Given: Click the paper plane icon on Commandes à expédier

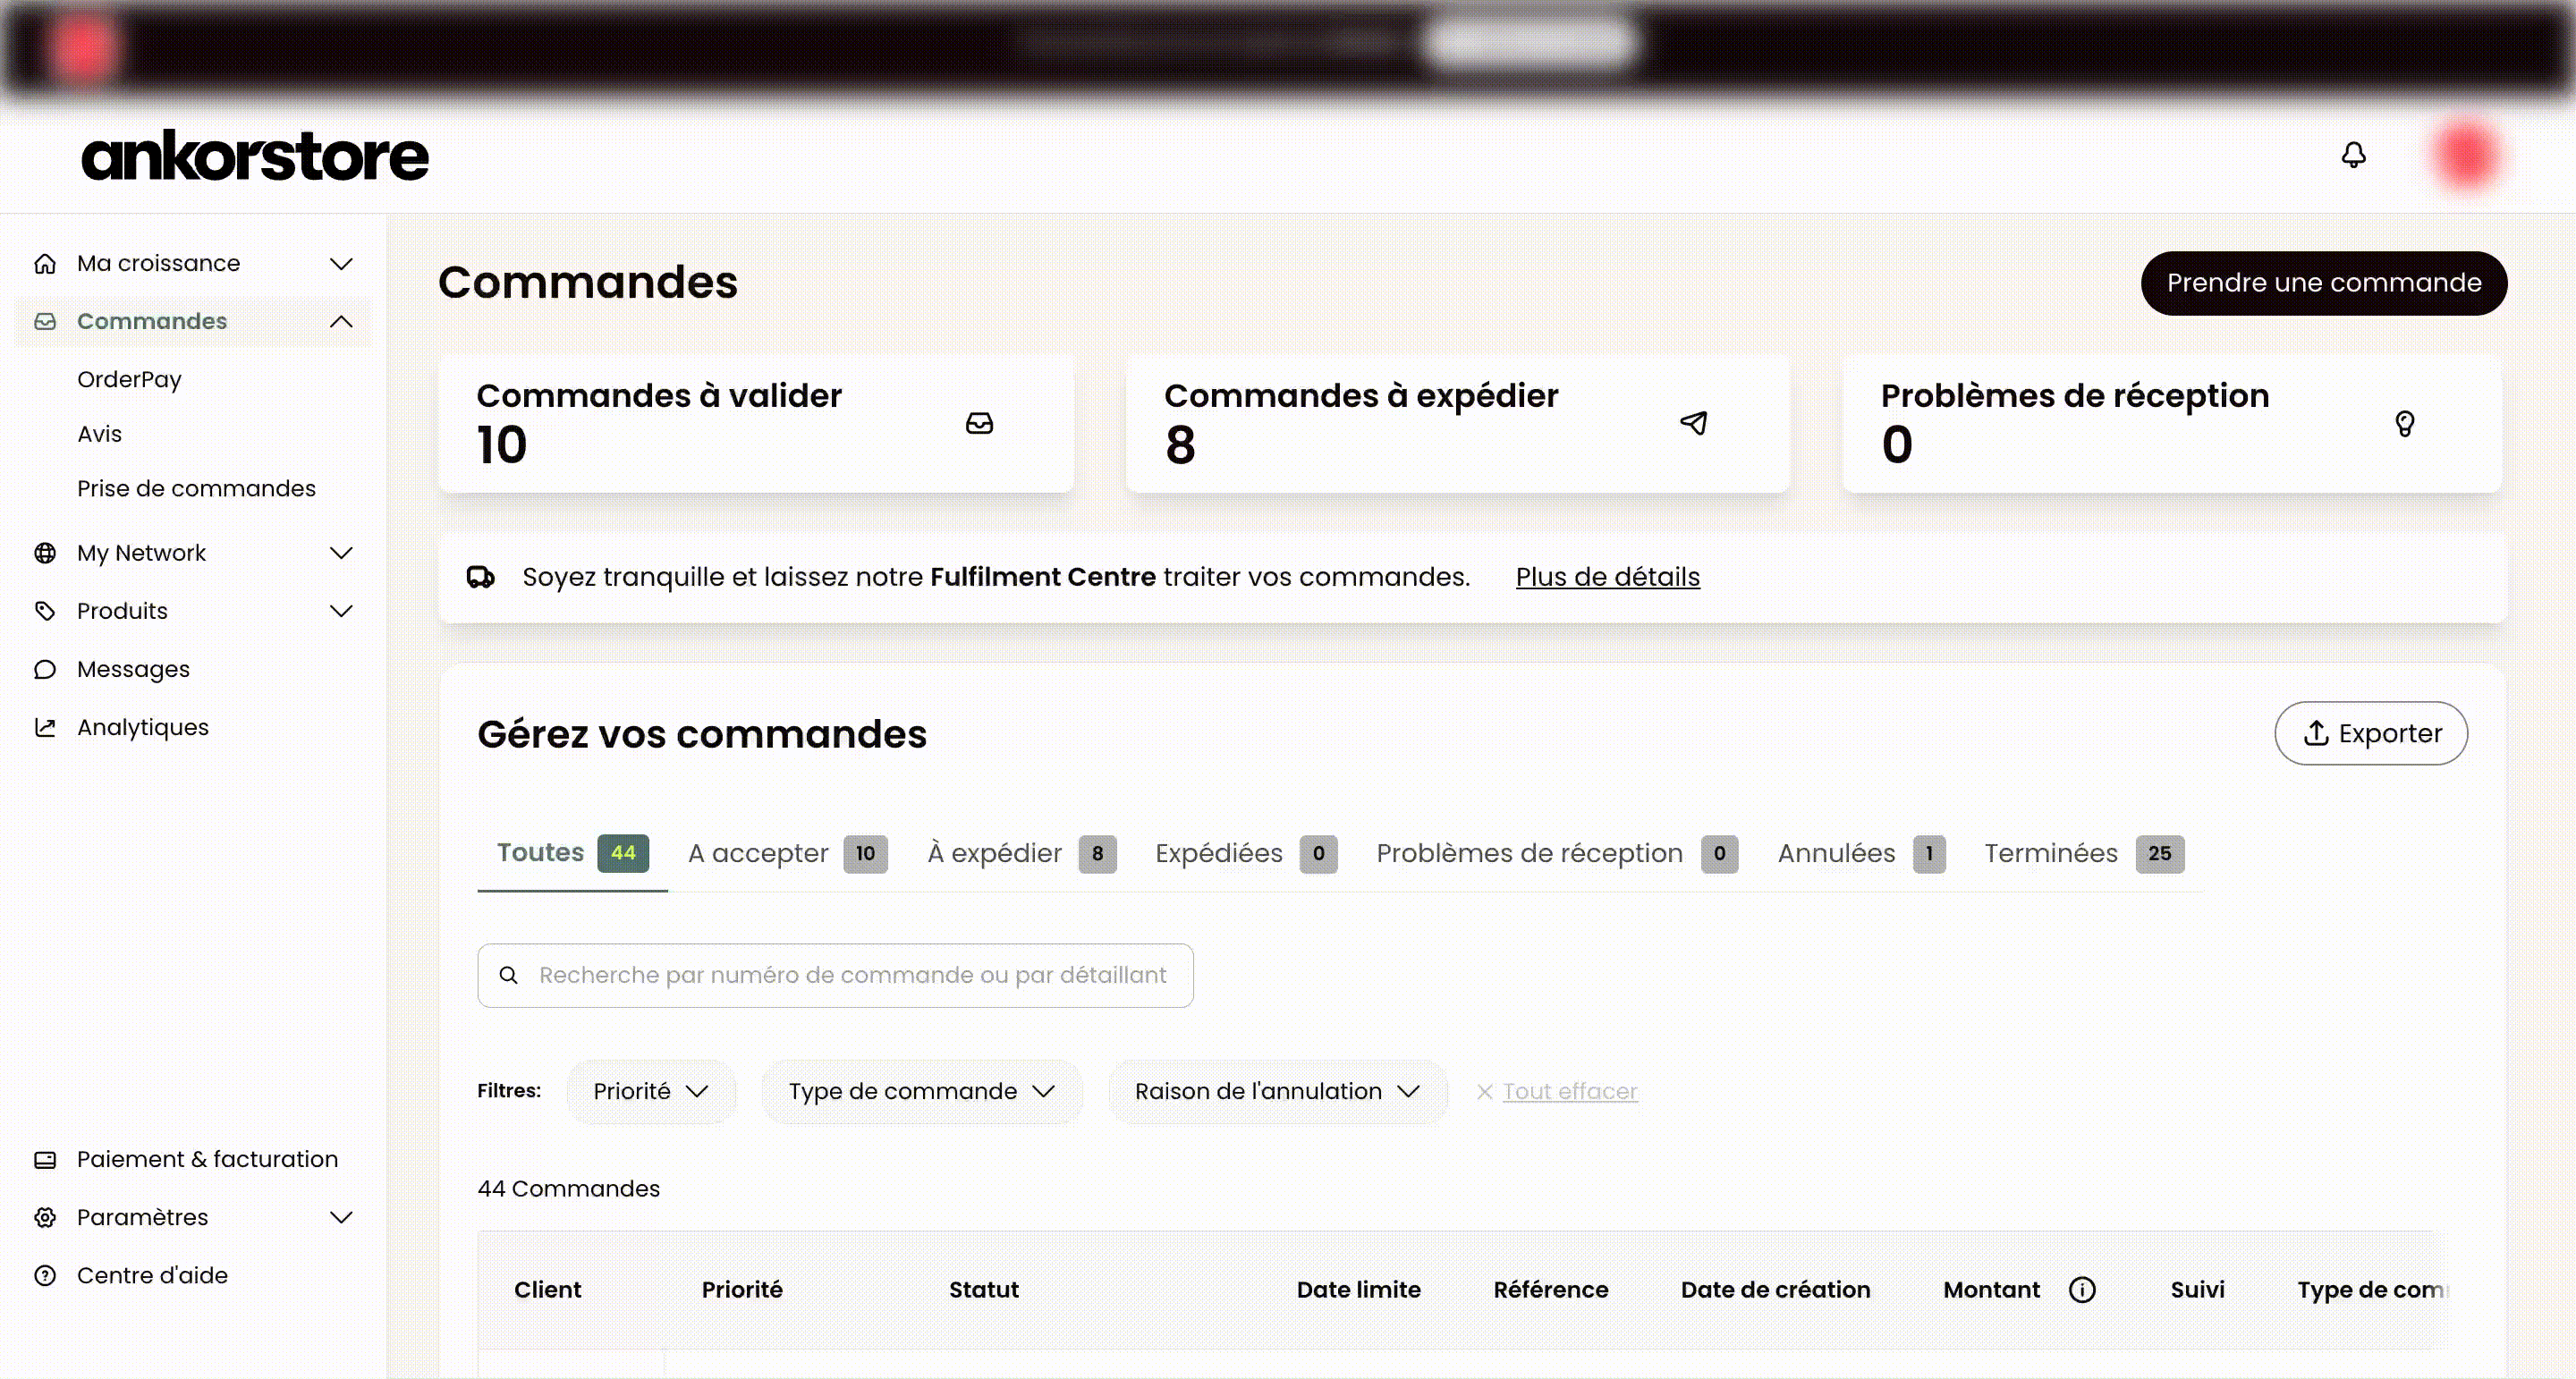Looking at the screenshot, I should [x=1693, y=423].
